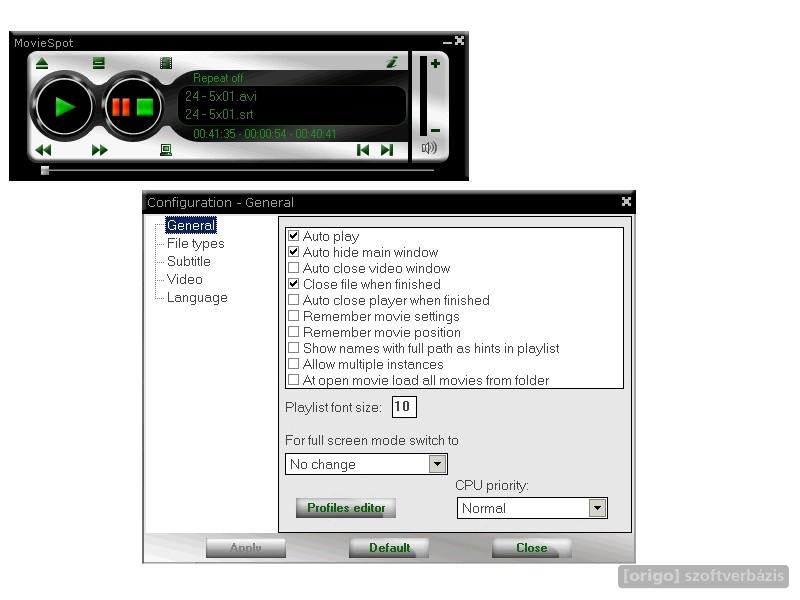Viewport: 800px width, 600px height.
Task: Open the info icon in MovieSpot
Action: 392,62
